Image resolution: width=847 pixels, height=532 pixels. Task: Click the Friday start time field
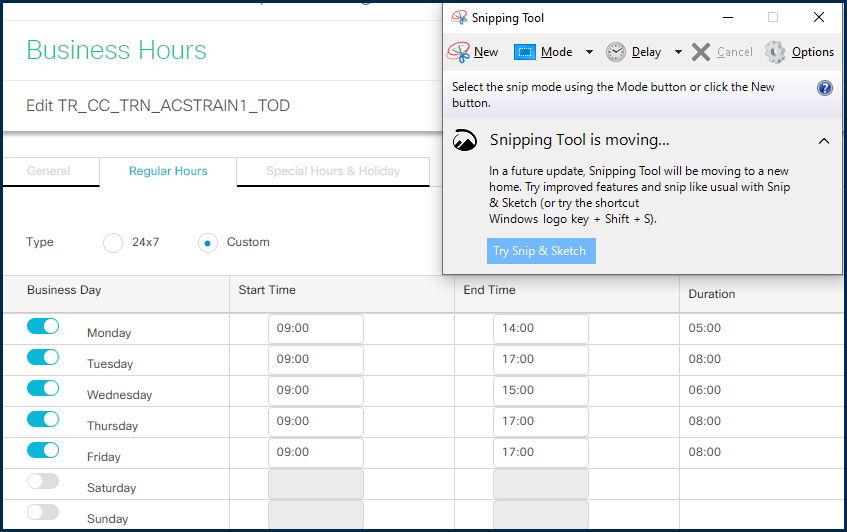316,453
